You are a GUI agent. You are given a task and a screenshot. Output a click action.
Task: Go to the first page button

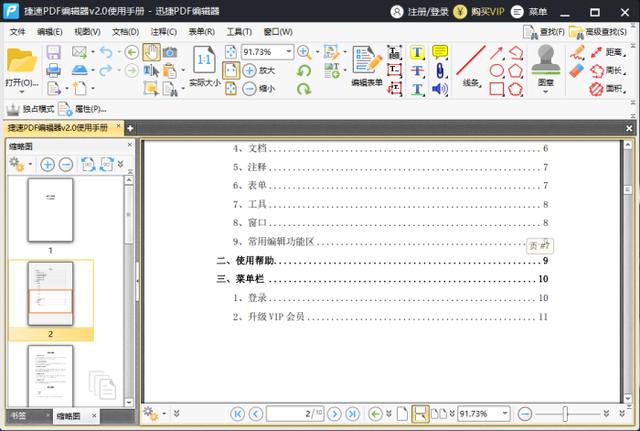(x=237, y=413)
